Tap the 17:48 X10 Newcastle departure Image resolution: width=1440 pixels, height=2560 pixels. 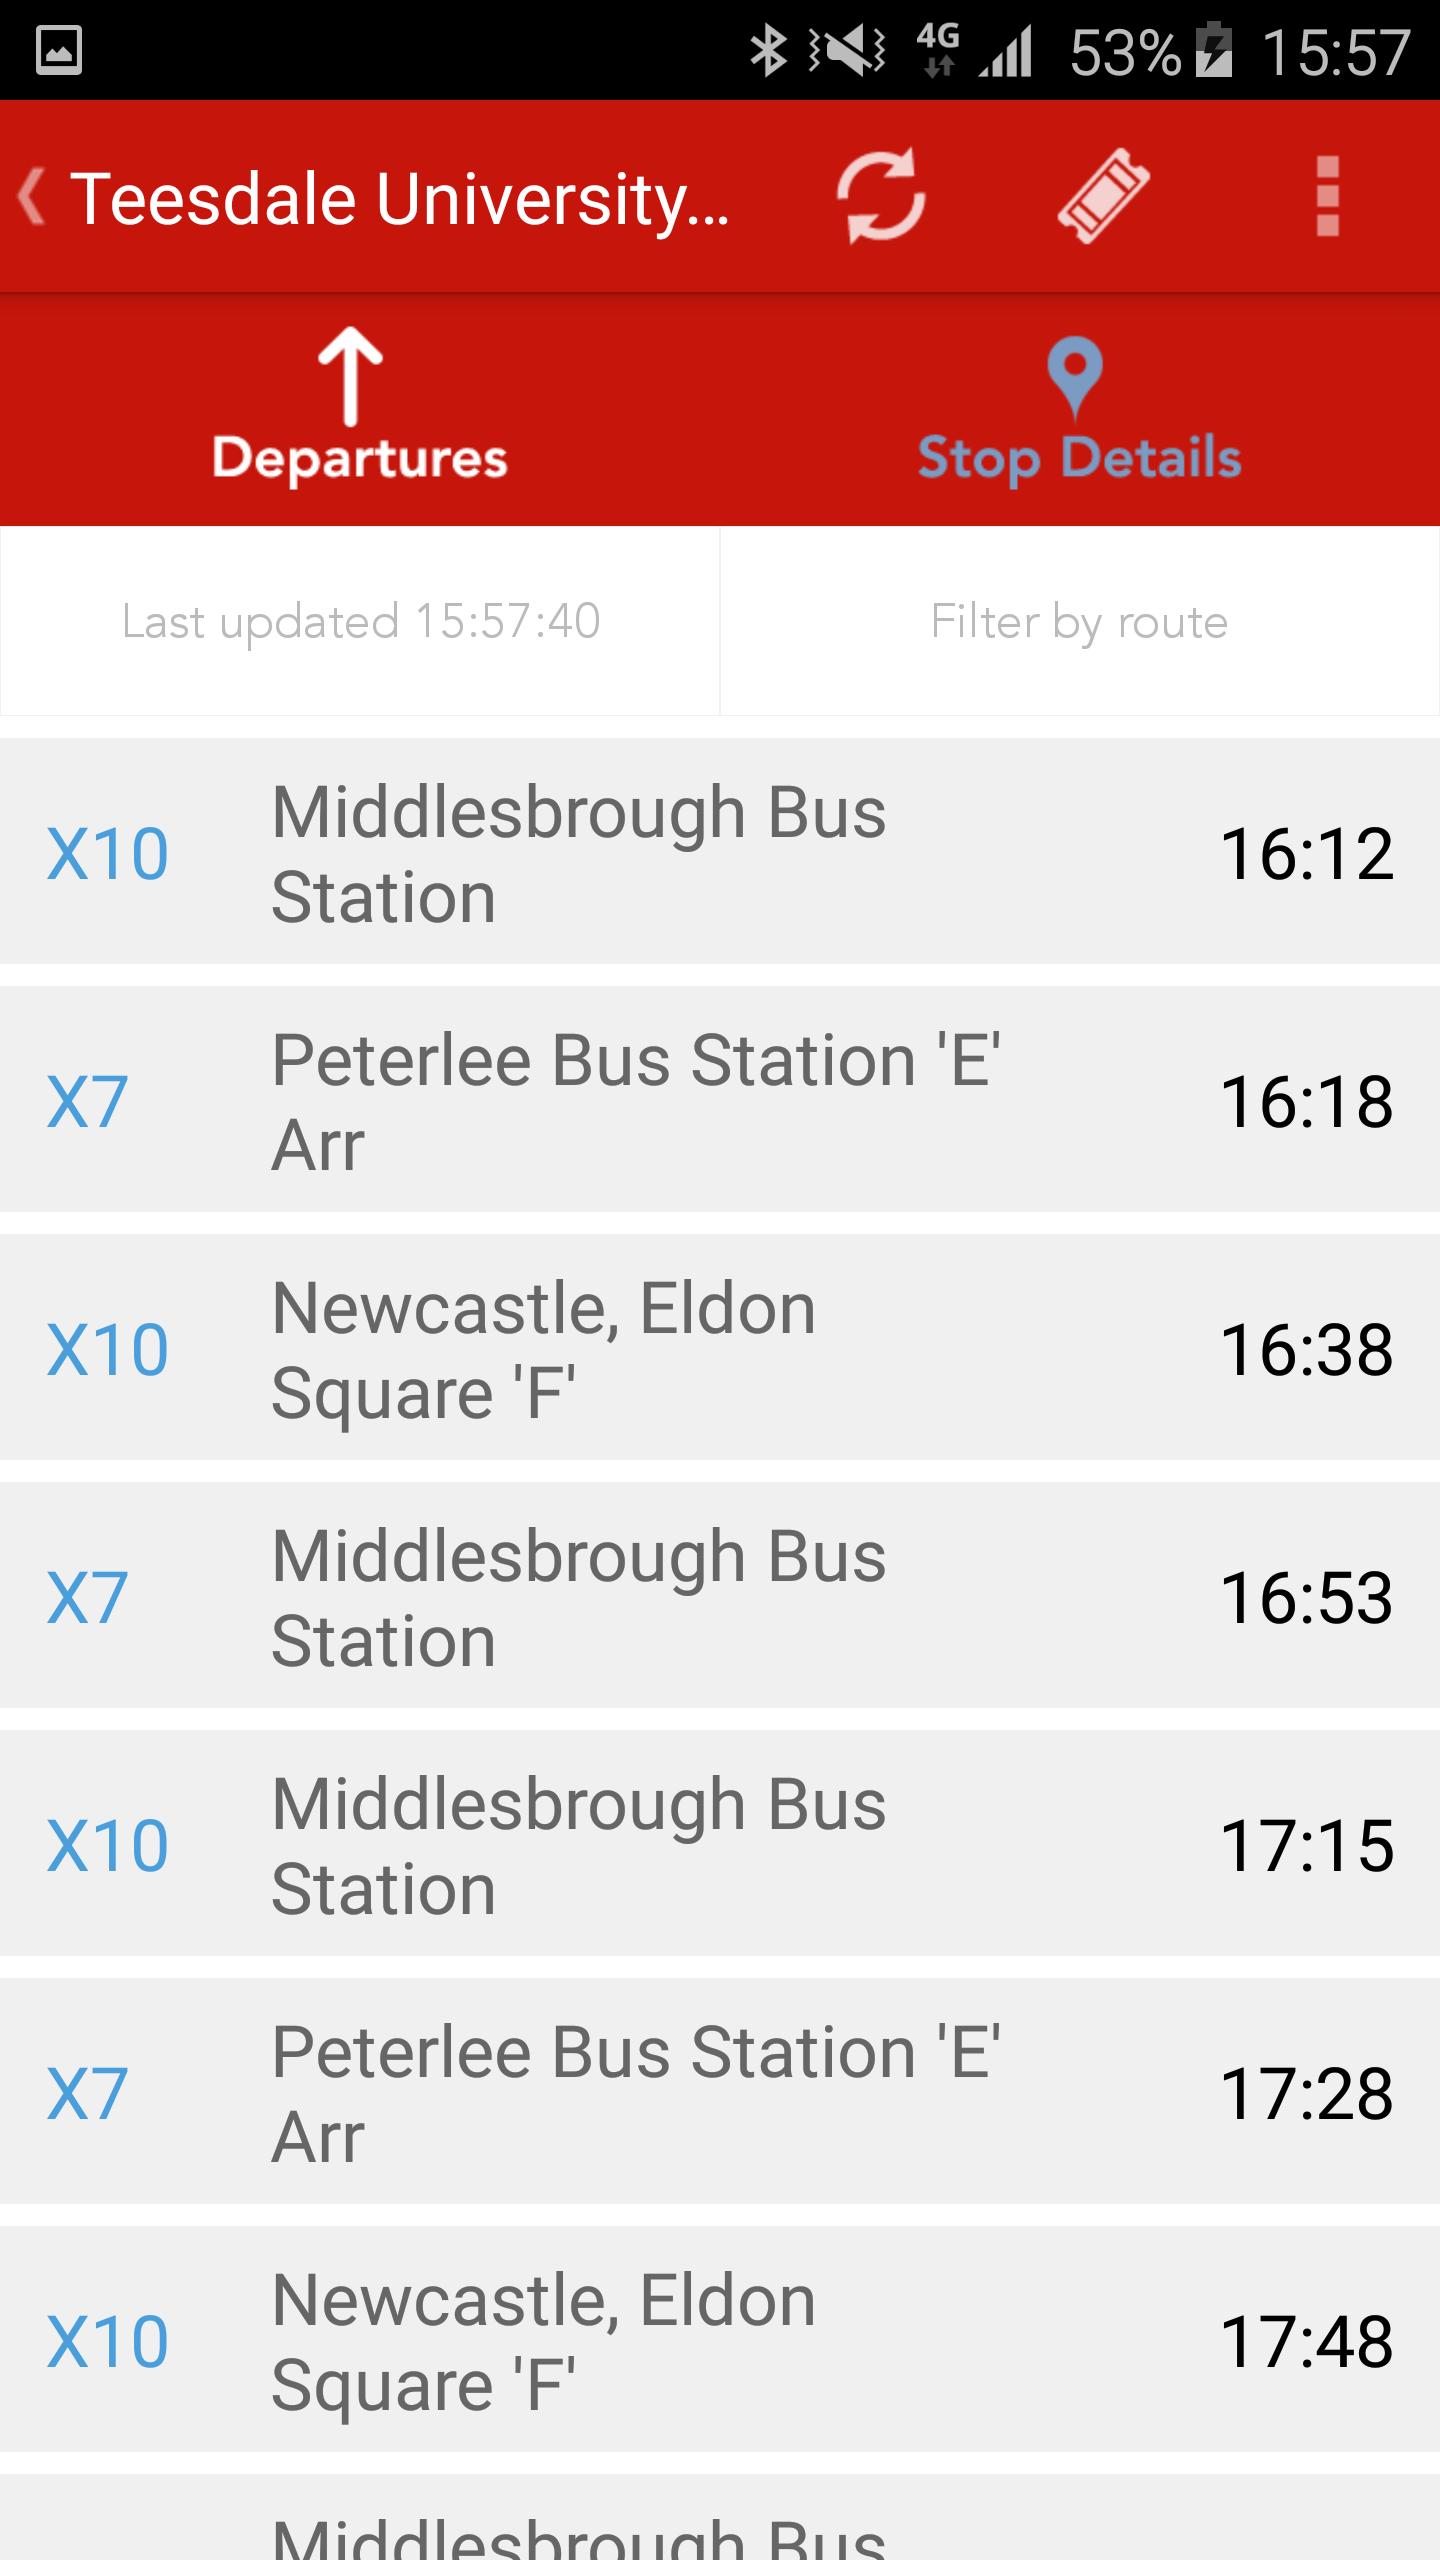[720, 2340]
